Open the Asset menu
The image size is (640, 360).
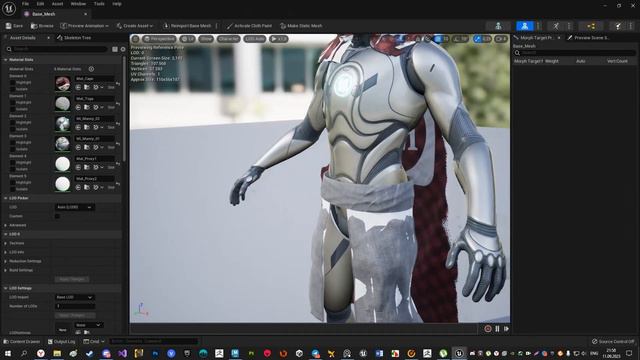click(57, 4)
